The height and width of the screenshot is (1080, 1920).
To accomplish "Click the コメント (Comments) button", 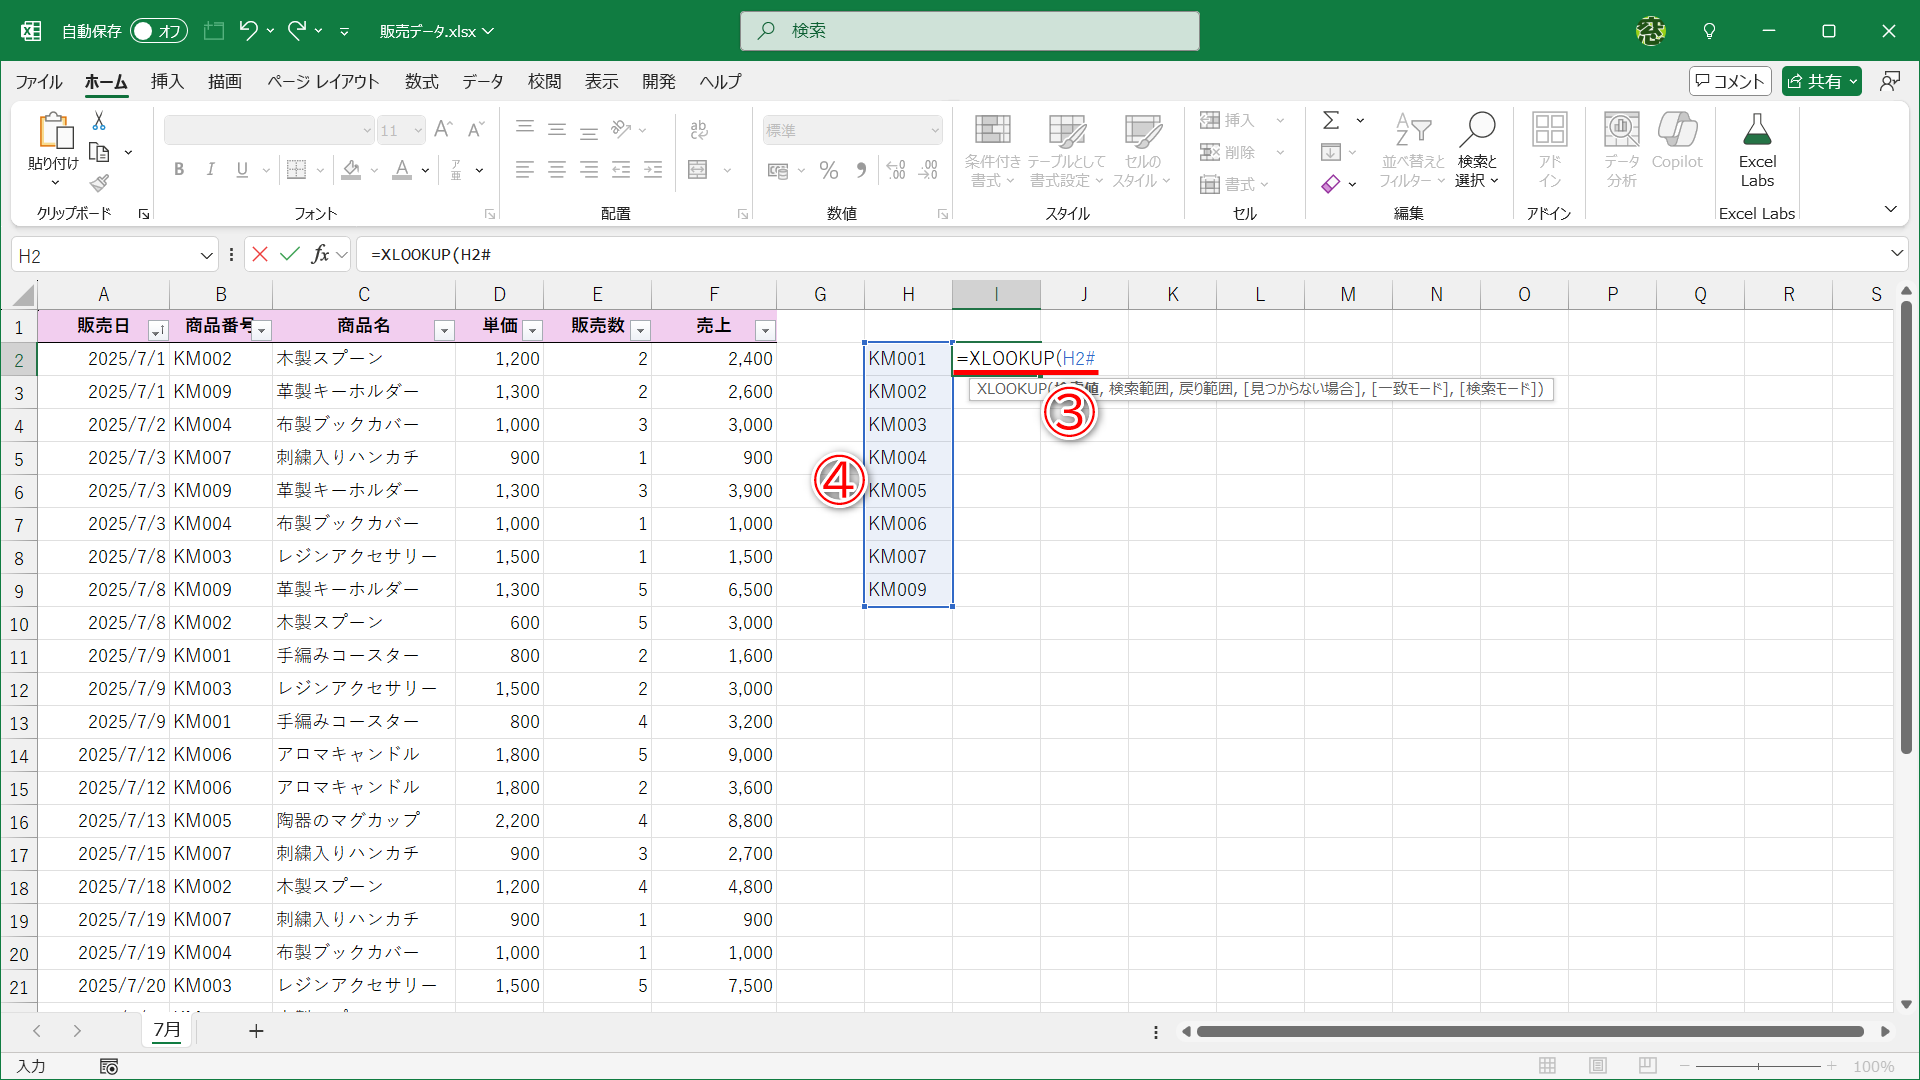I will [x=1730, y=81].
